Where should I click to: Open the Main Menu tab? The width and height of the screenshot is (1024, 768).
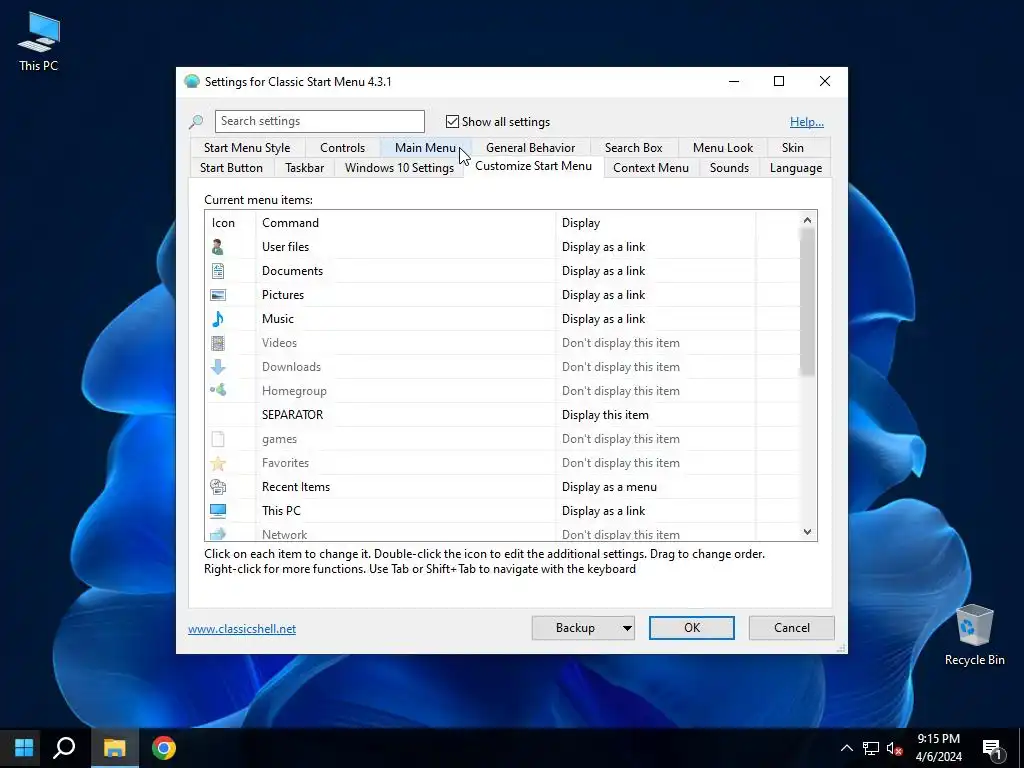click(425, 148)
